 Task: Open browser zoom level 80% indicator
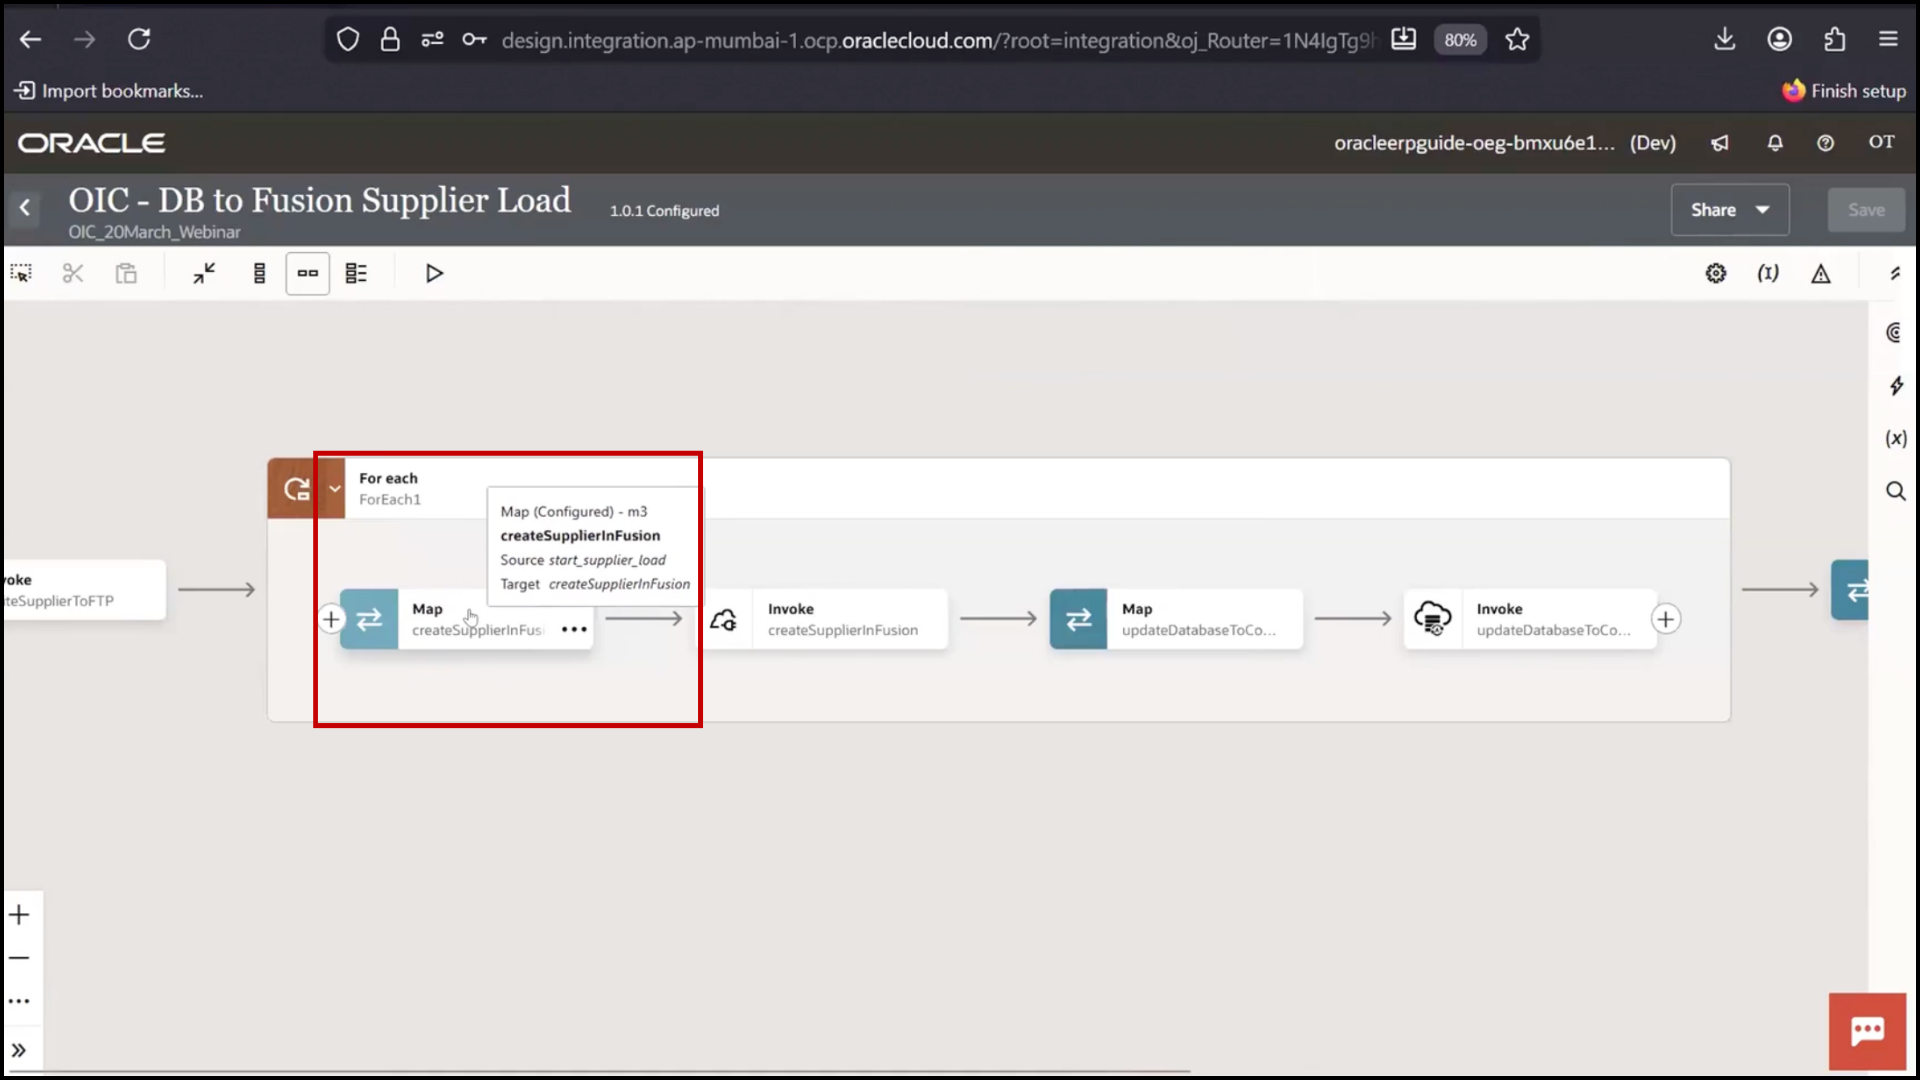coord(1460,39)
